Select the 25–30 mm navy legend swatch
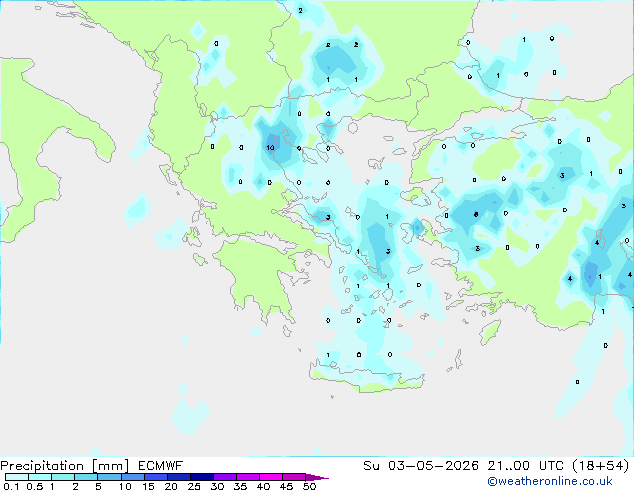Screen dimensions: 634x490 (201, 477)
